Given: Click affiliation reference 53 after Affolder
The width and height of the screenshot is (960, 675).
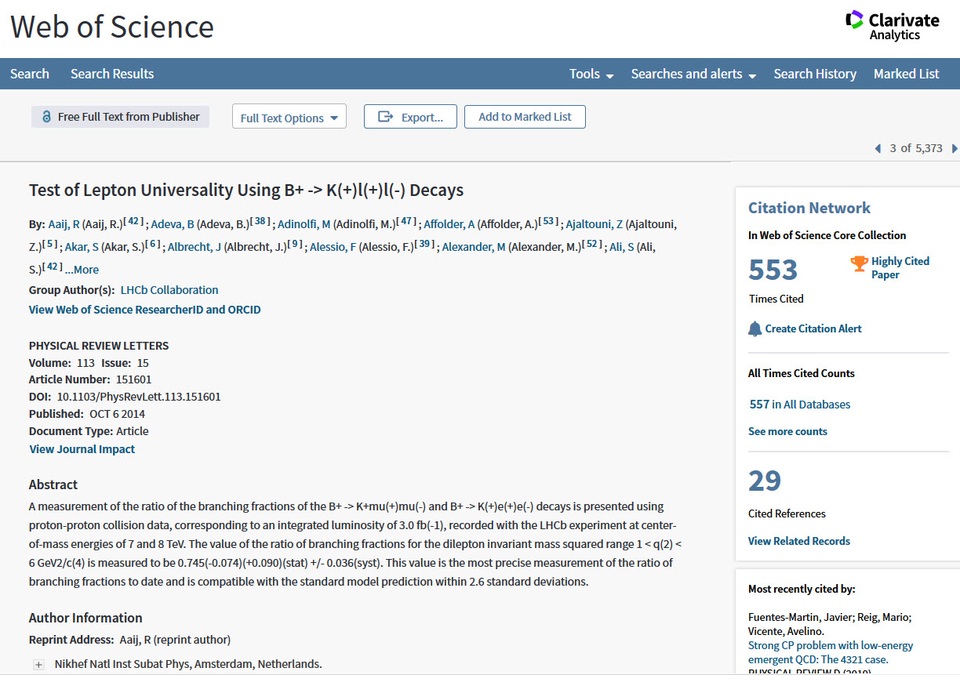Looking at the screenshot, I should (x=549, y=221).
